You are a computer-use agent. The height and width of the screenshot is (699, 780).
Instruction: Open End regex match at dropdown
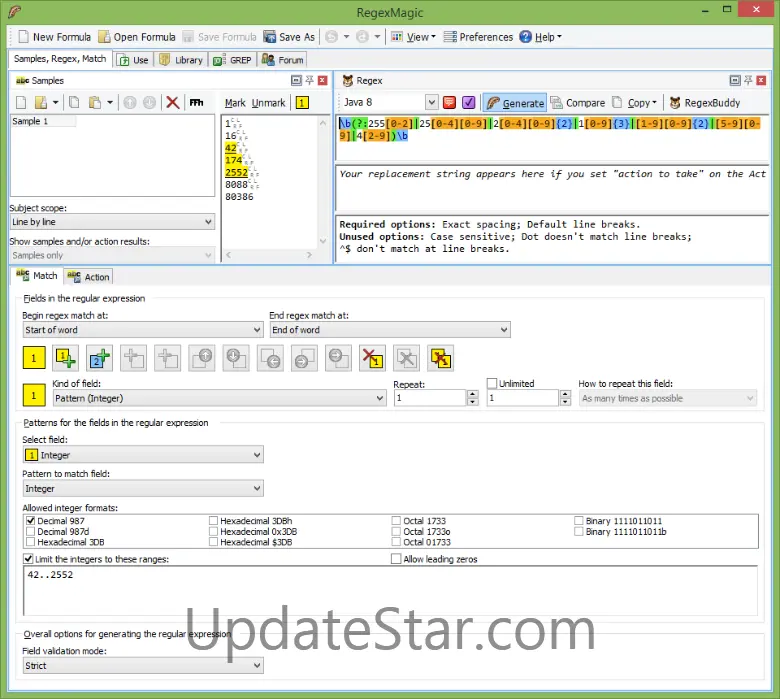point(390,330)
